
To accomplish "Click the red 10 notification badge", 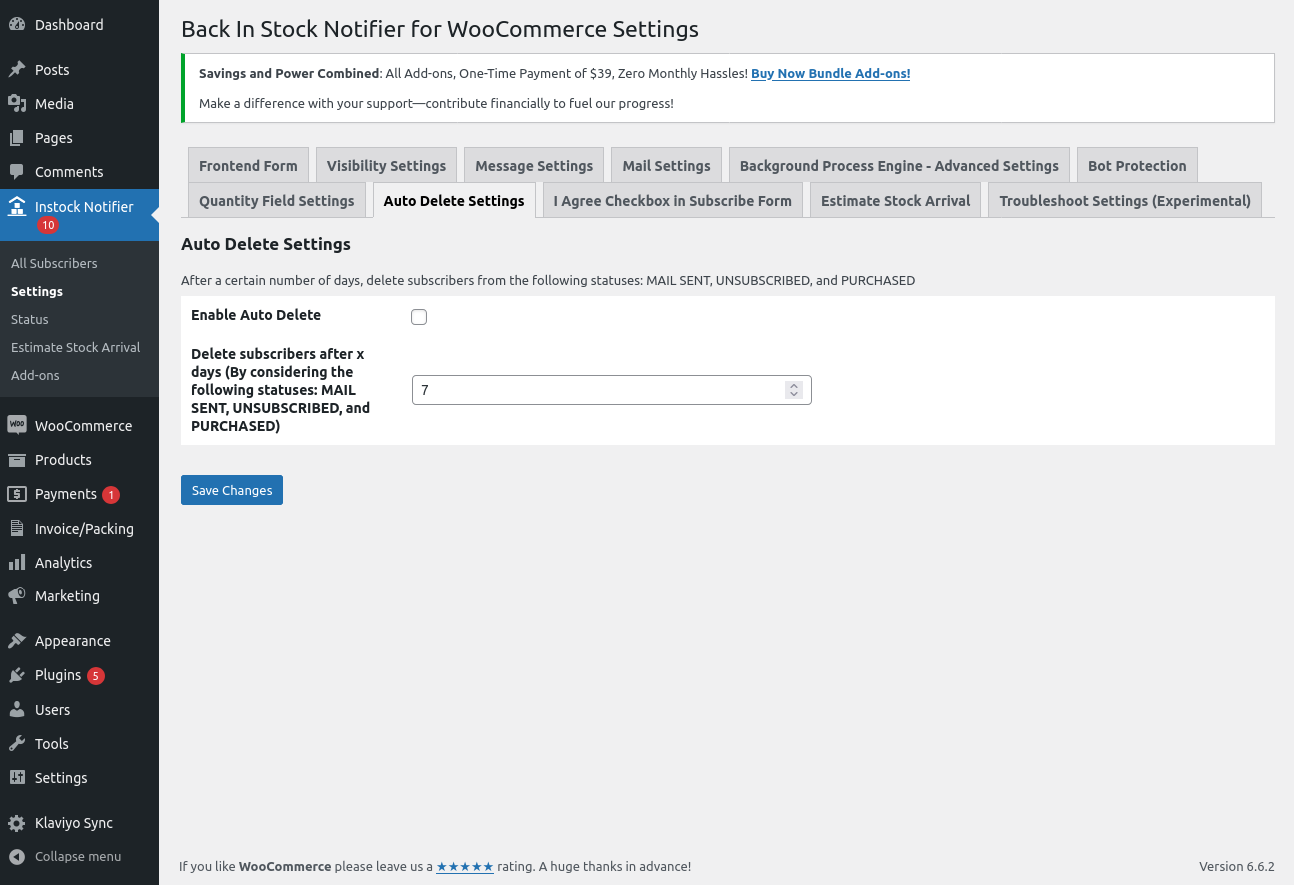I will [48, 226].
